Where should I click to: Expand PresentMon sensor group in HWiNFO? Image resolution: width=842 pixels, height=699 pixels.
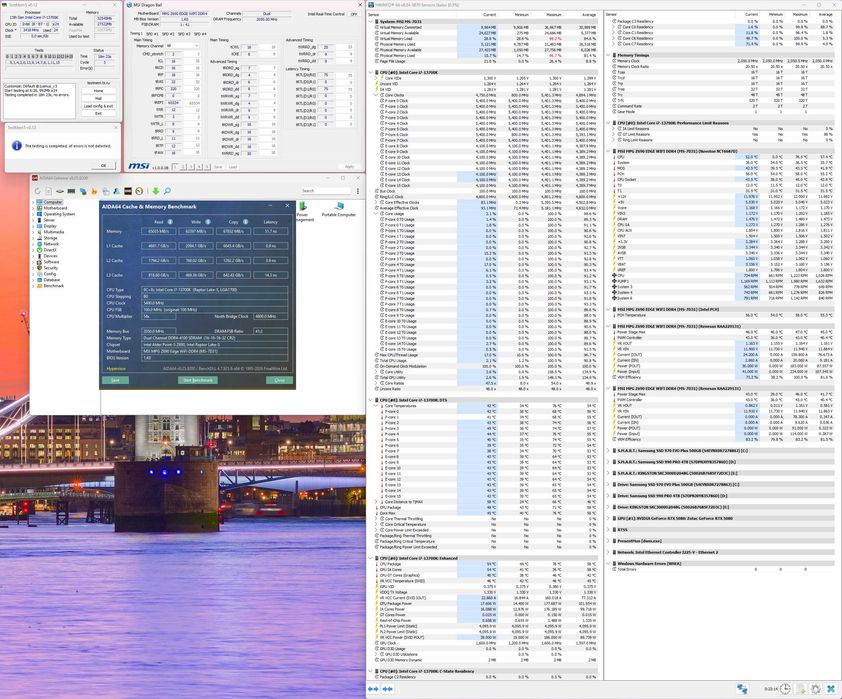point(608,541)
